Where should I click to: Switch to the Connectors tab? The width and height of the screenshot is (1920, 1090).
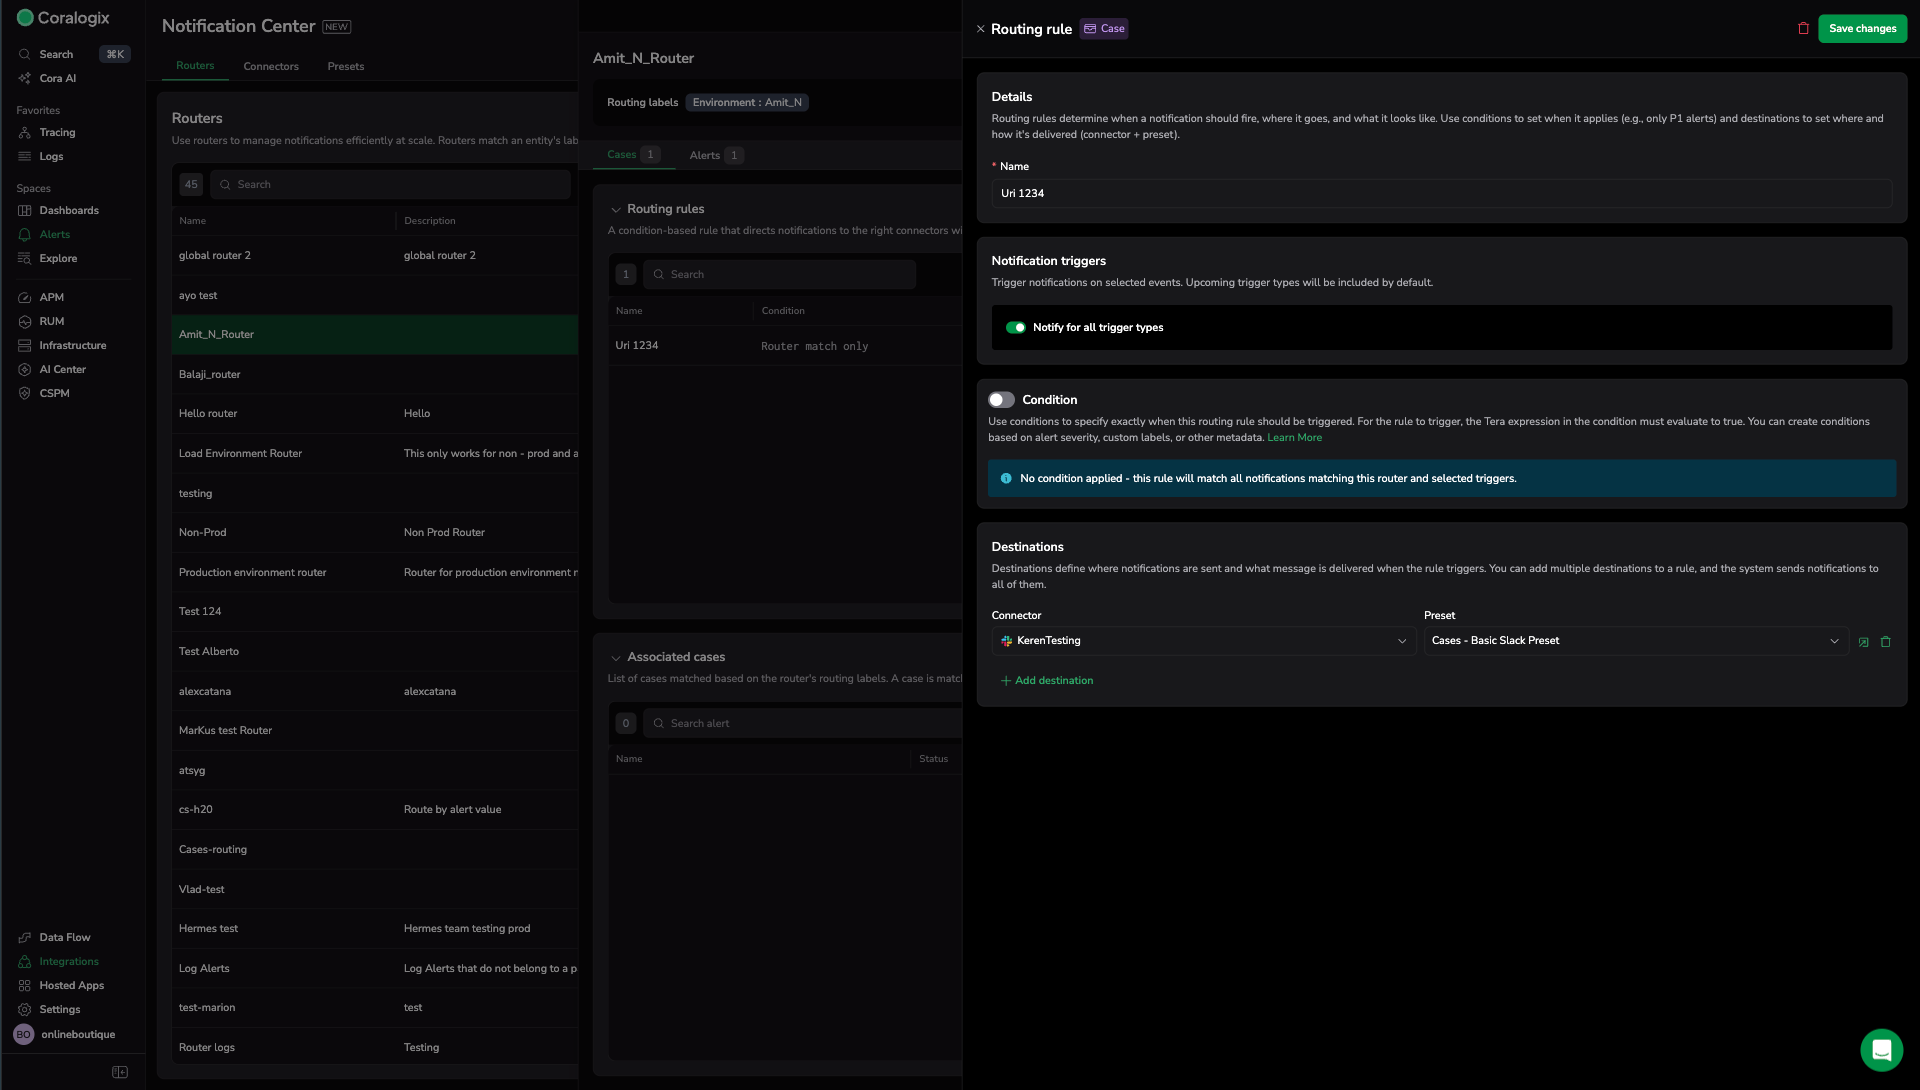pos(271,66)
